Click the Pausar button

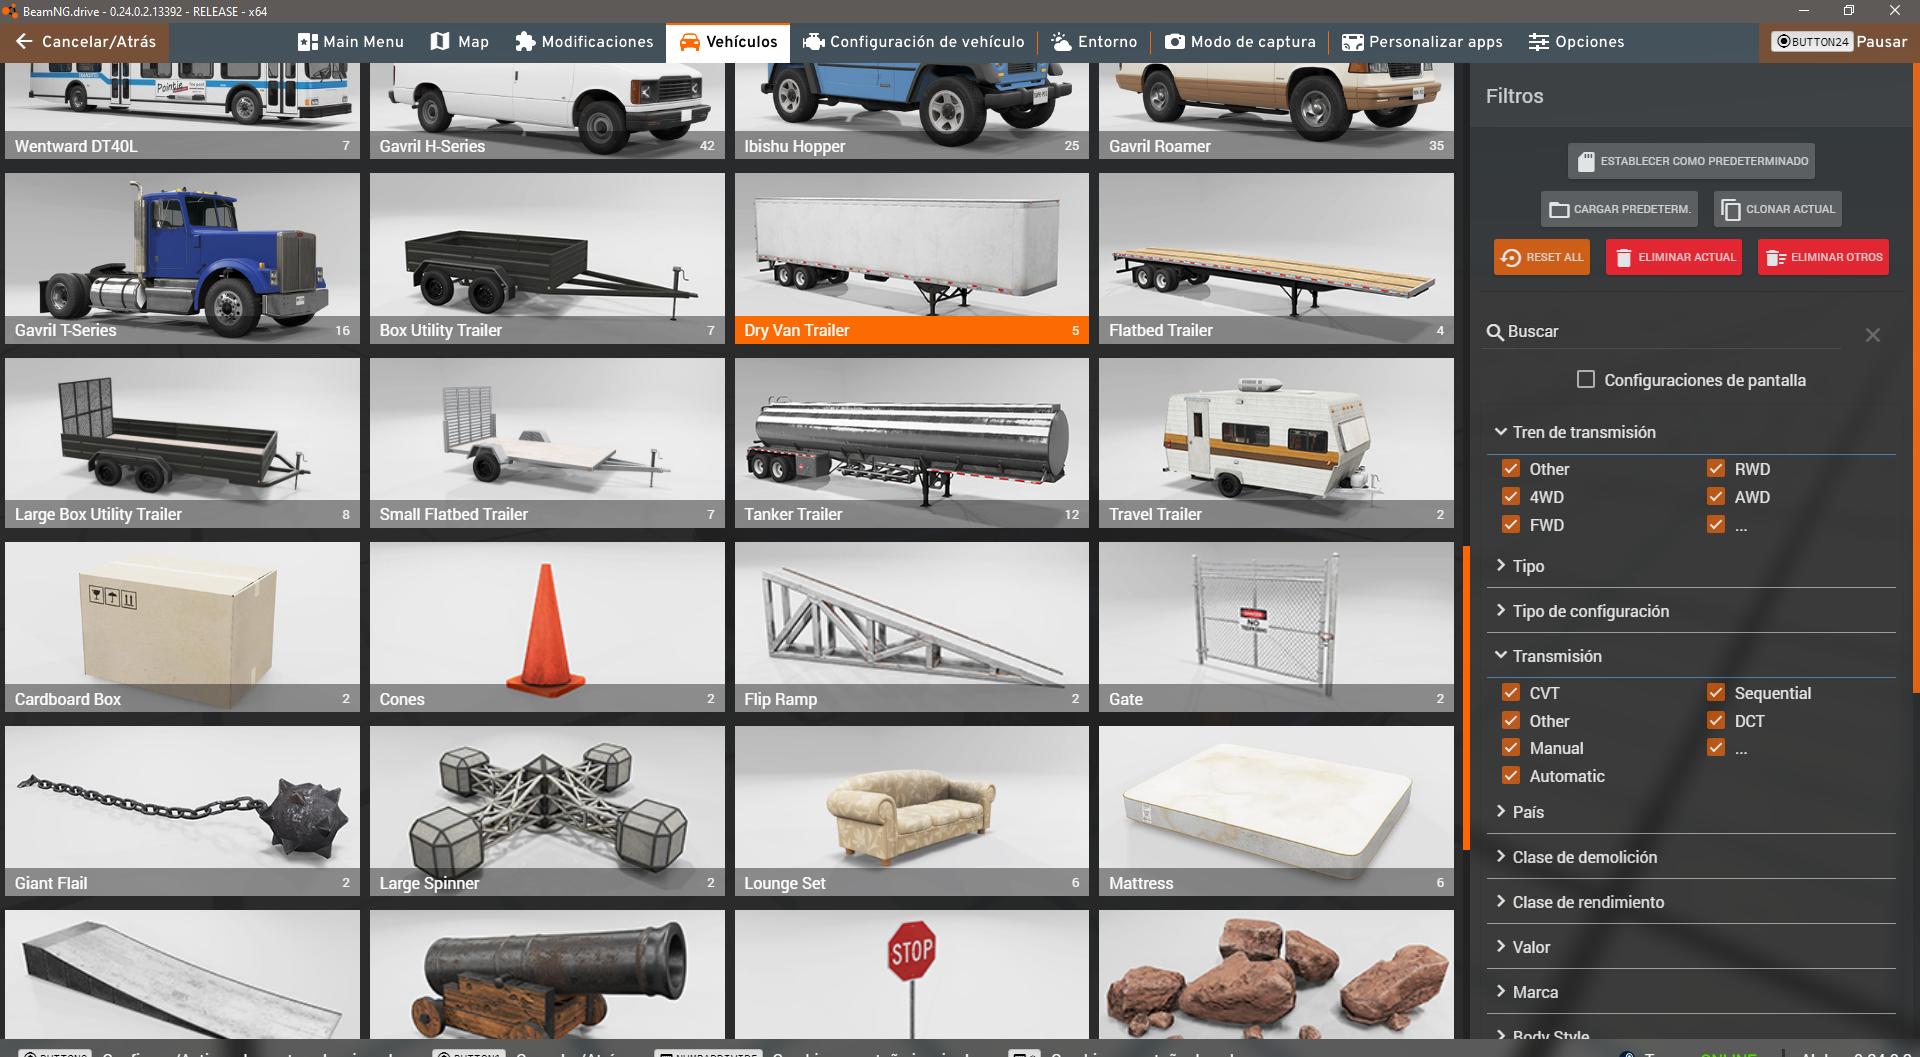click(x=1839, y=42)
